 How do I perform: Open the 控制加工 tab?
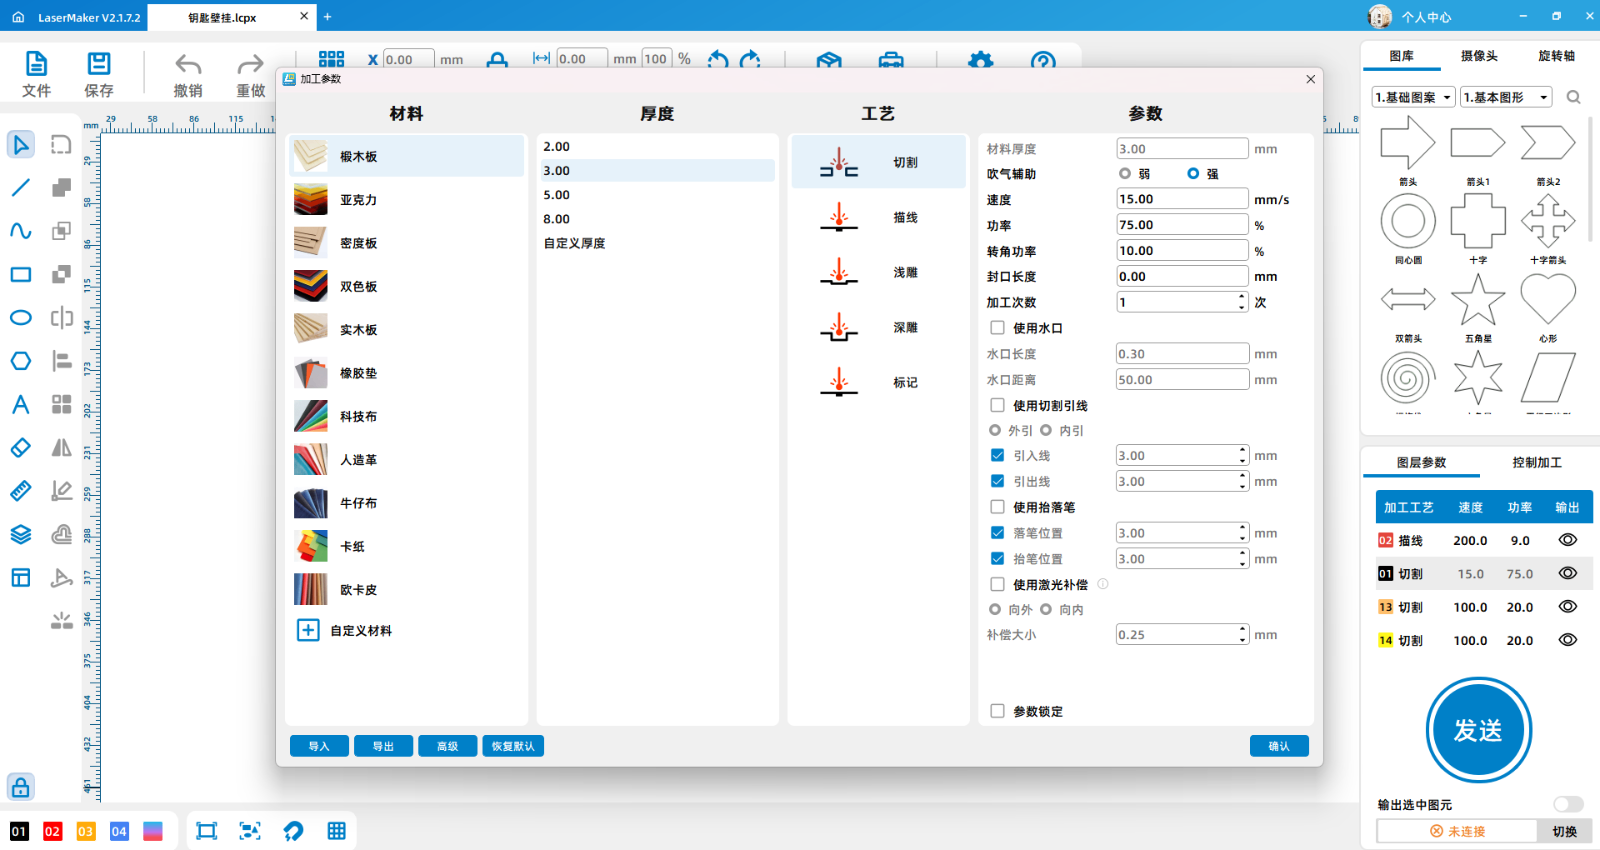(1536, 462)
